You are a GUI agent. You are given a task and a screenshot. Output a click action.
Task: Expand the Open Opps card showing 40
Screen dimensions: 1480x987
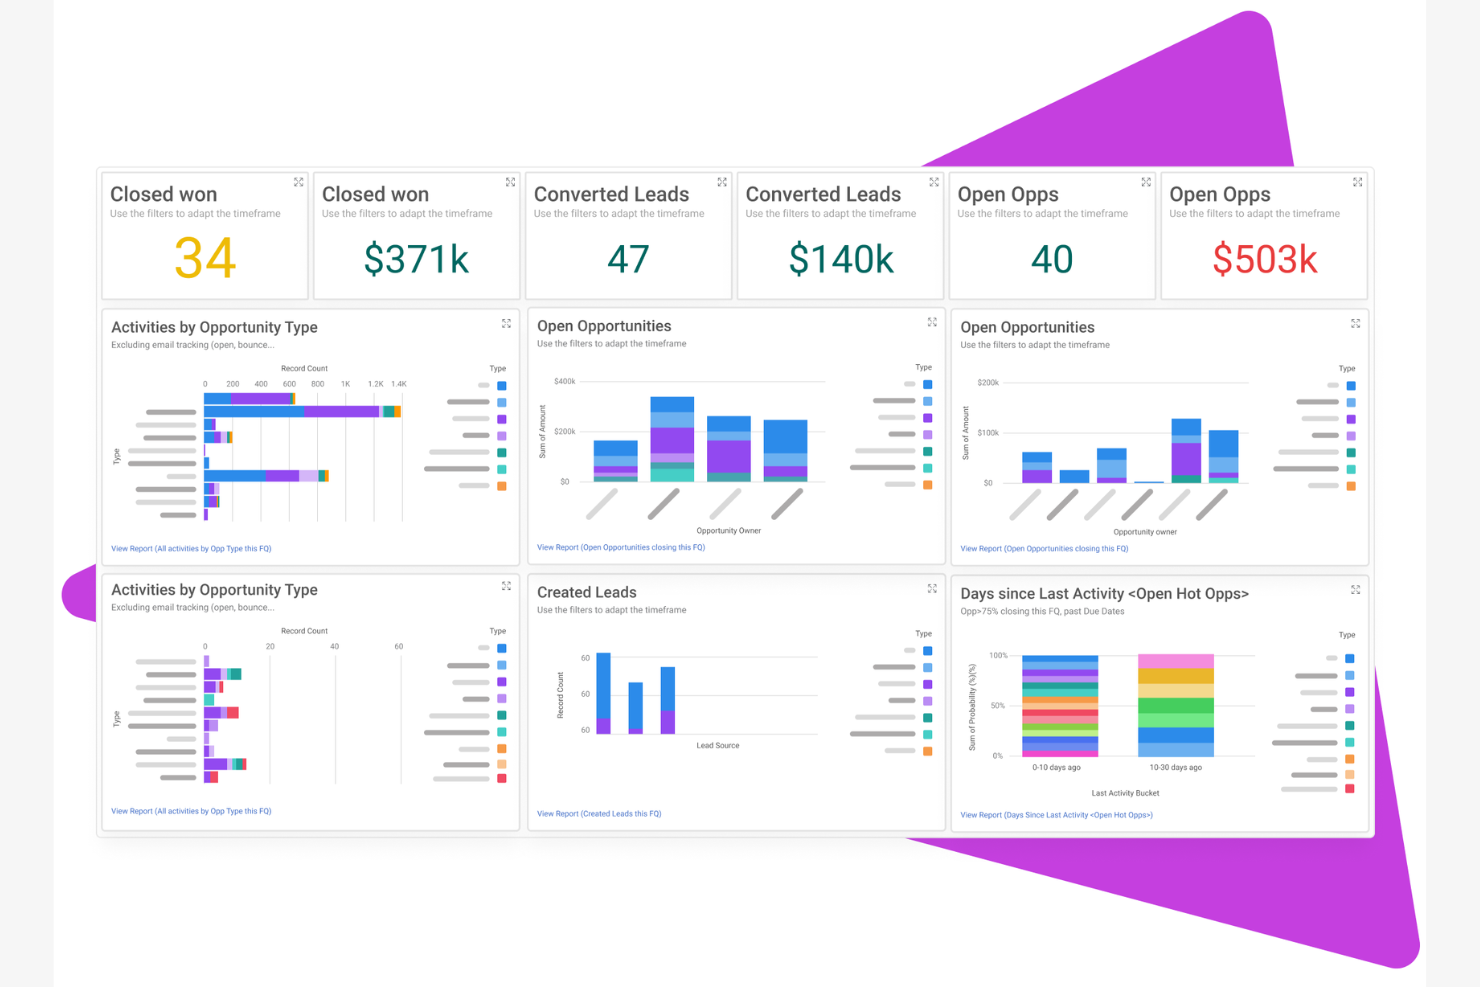(x=1146, y=182)
